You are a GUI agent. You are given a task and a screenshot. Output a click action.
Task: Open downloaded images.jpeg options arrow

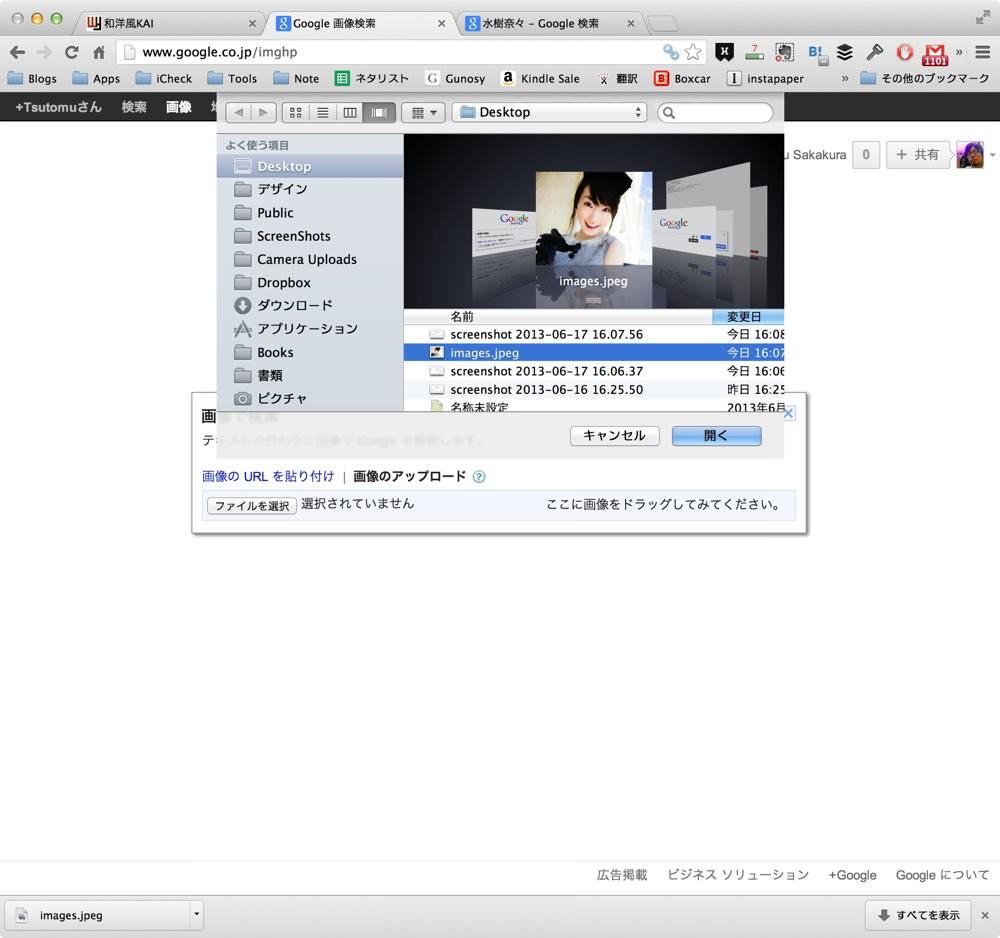coord(196,914)
